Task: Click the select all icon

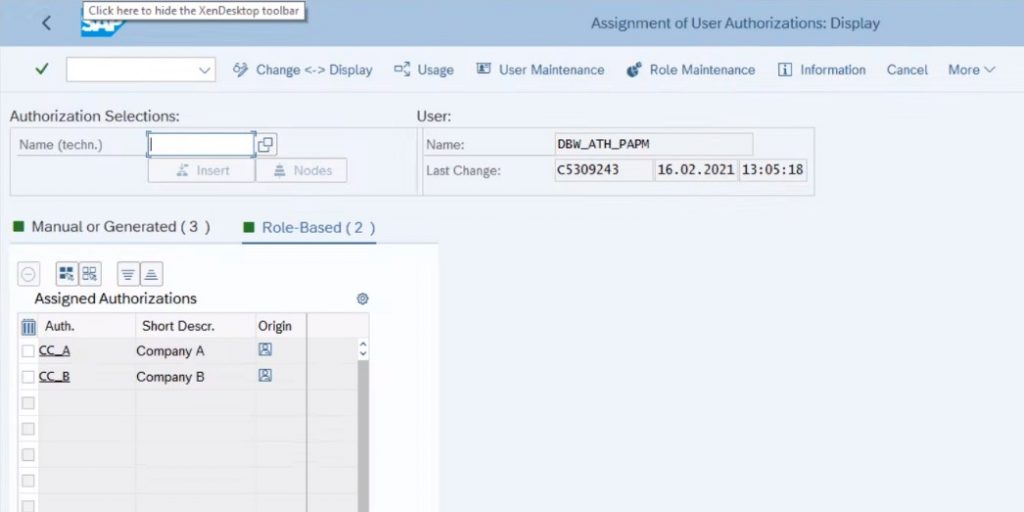Action: 67,274
